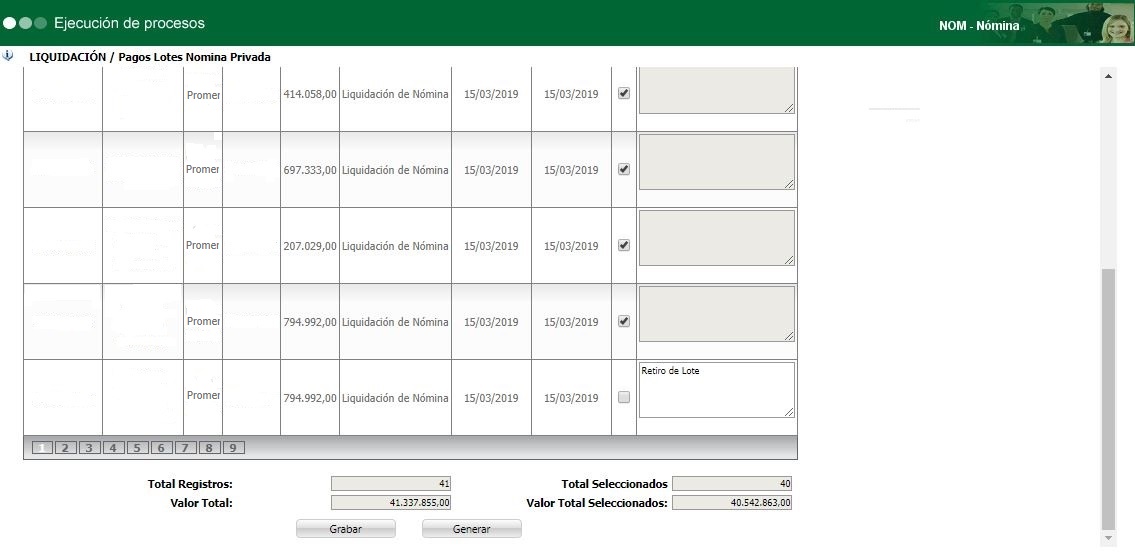Go to page 1 of the grid
This screenshot has height=555, width=1135.
pos(43,448)
